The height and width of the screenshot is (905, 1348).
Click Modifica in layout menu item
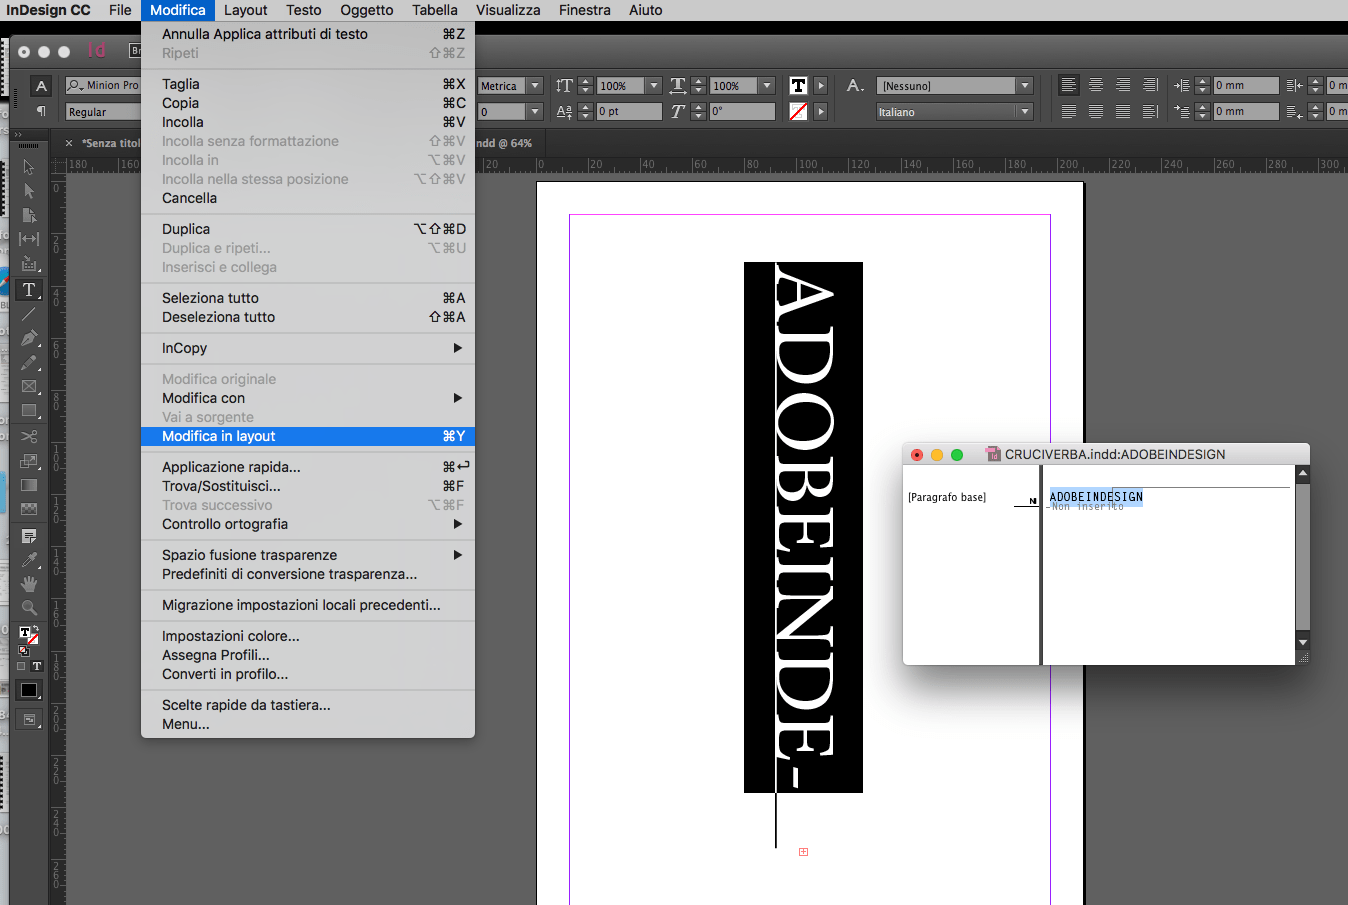pos(308,436)
